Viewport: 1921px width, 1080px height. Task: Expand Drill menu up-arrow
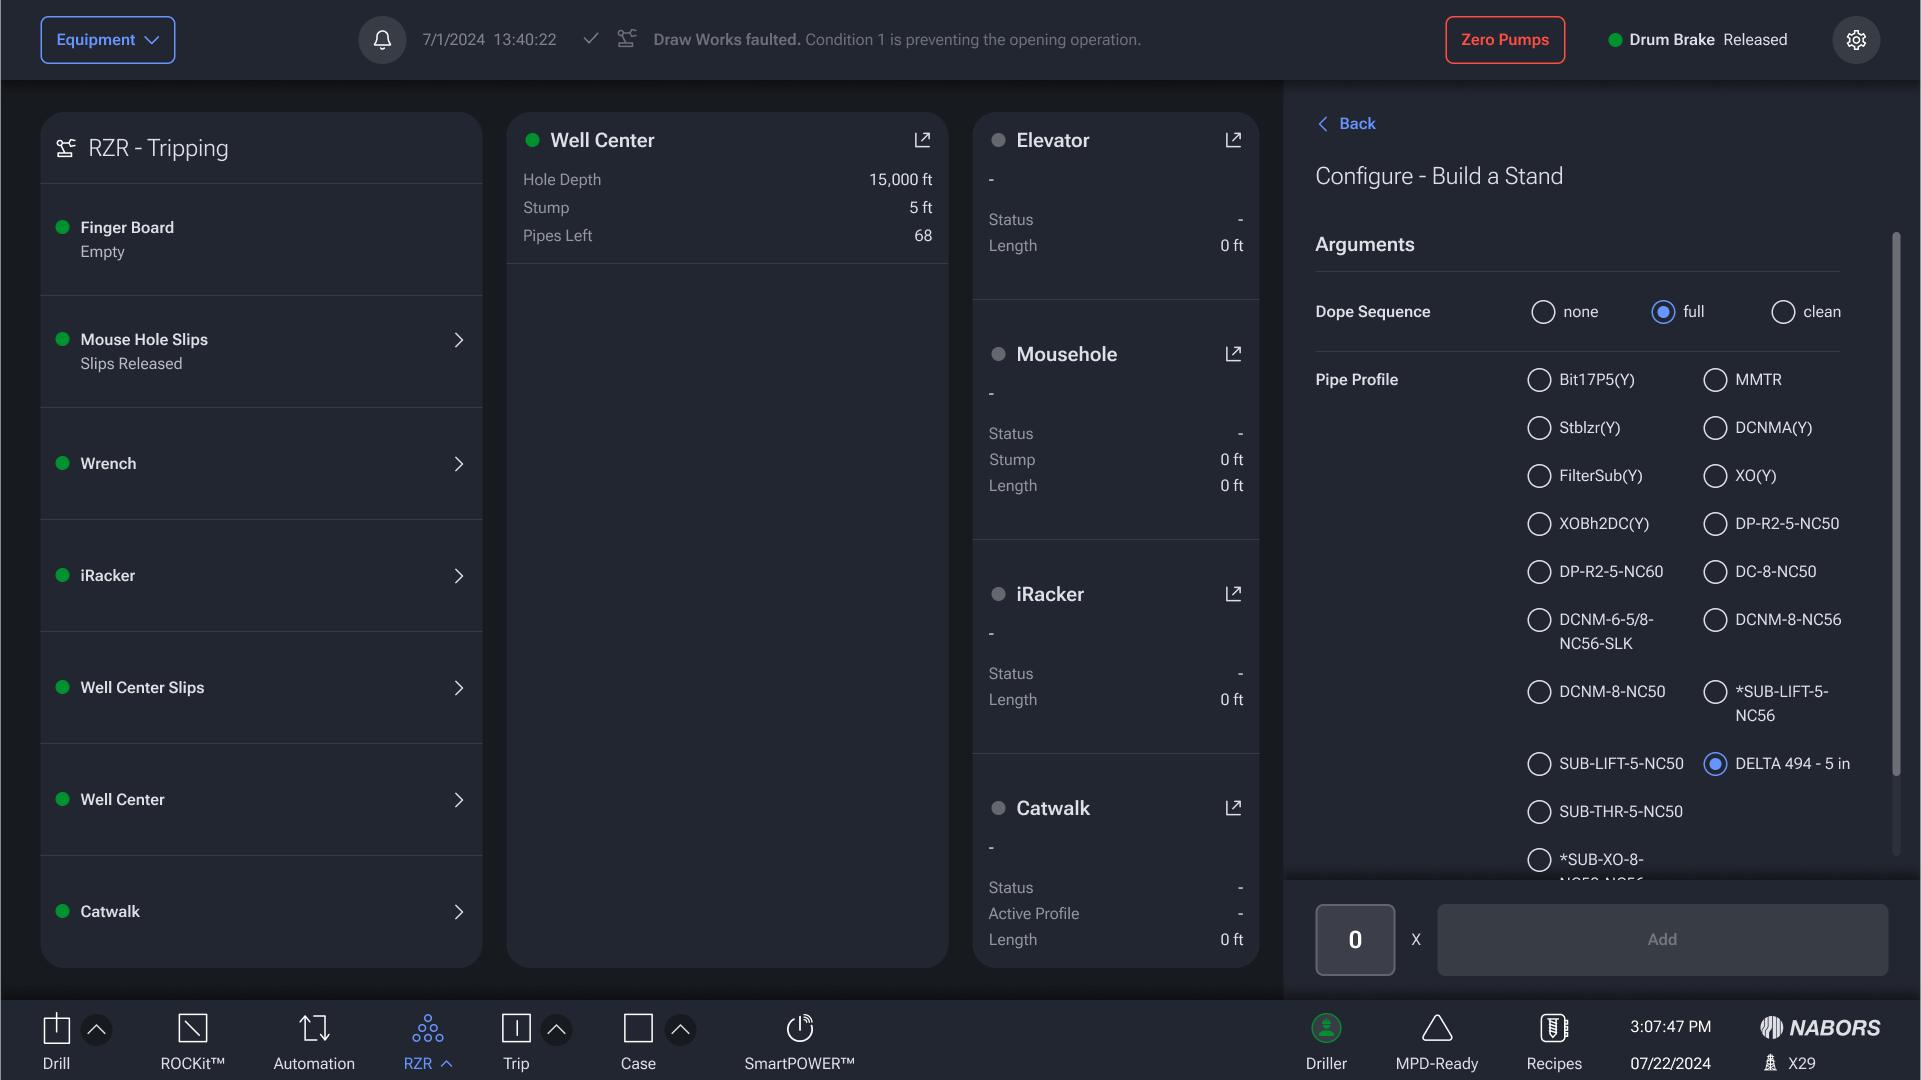click(x=97, y=1029)
